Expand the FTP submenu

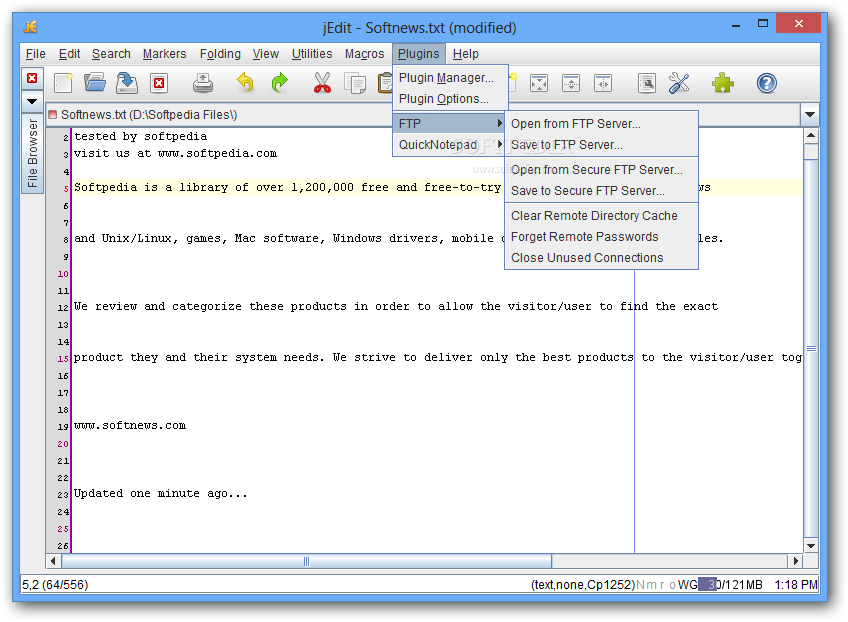point(449,124)
